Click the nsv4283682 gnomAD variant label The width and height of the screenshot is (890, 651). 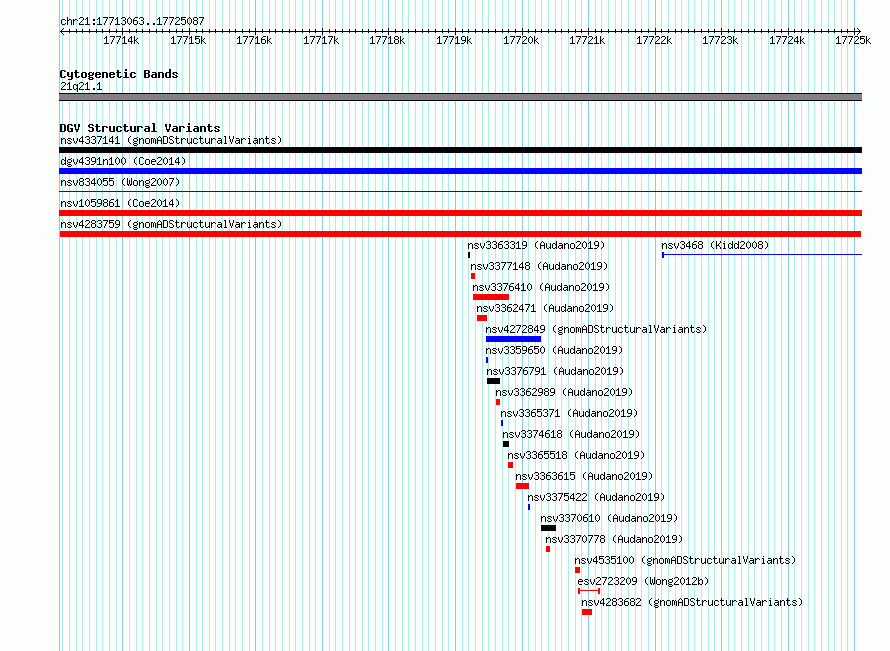tap(692, 602)
